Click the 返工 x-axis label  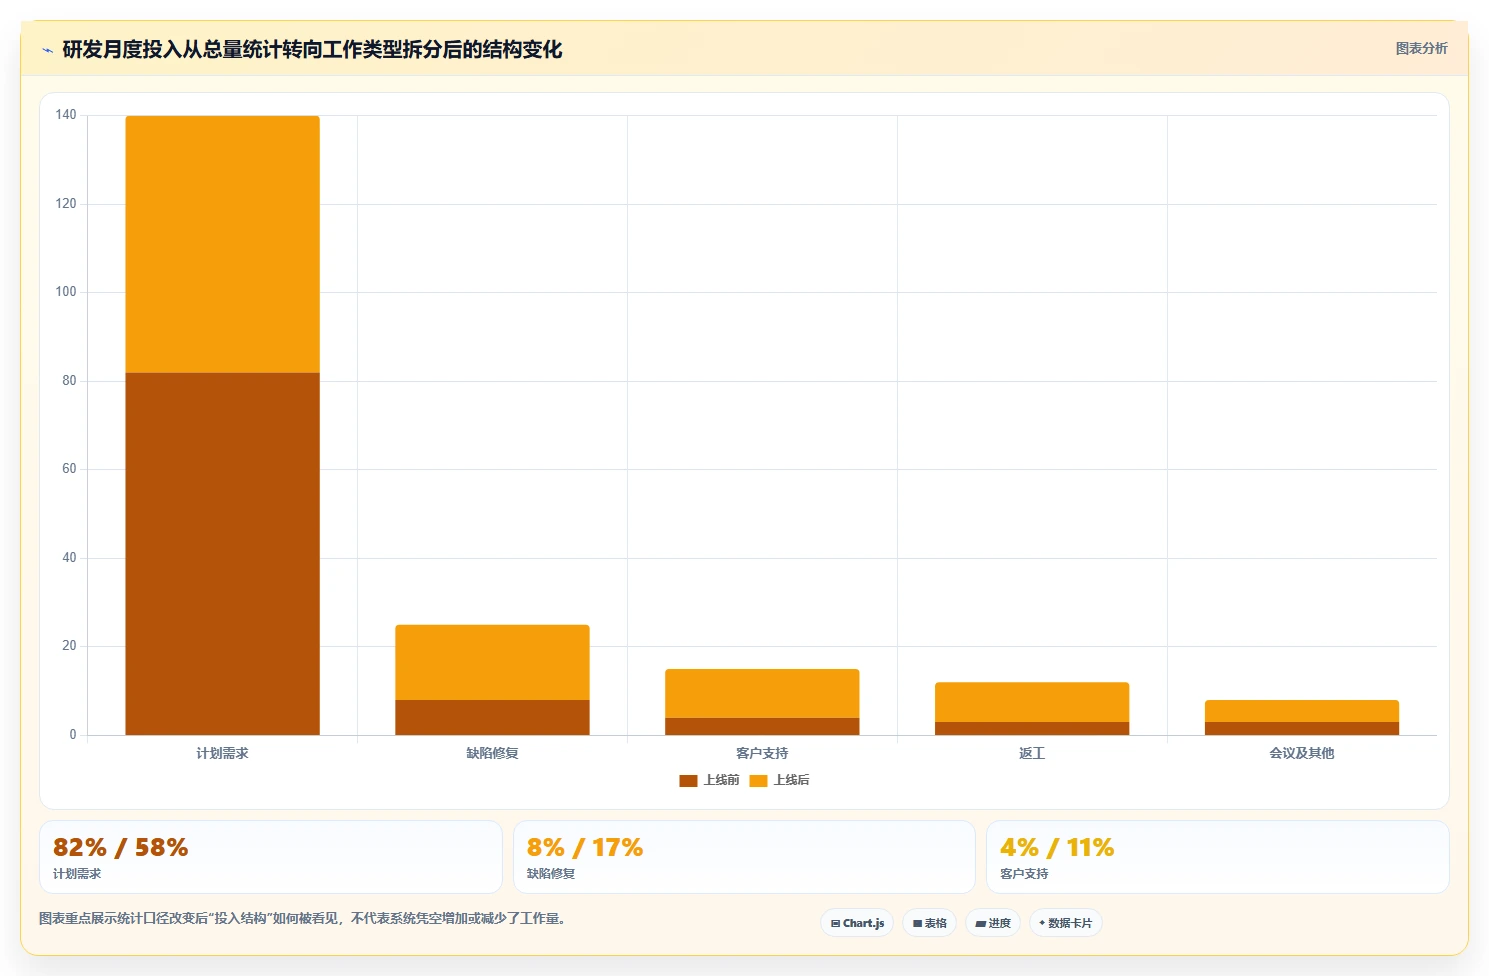click(1032, 753)
